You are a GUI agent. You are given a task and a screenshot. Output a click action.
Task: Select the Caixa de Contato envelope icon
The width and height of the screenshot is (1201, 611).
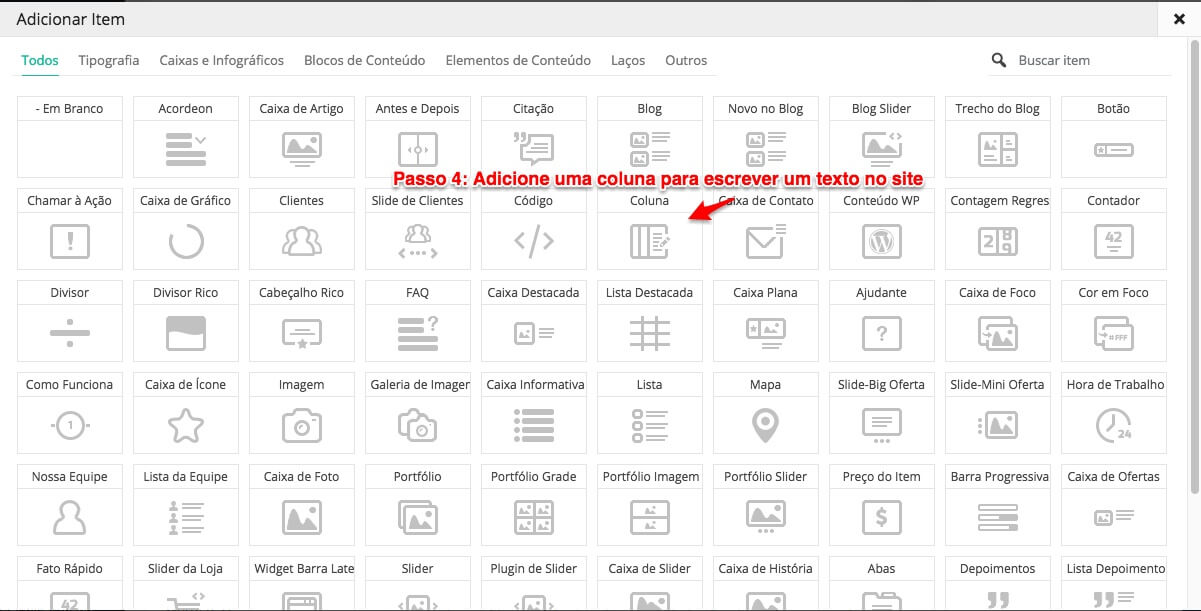(x=765, y=241)
